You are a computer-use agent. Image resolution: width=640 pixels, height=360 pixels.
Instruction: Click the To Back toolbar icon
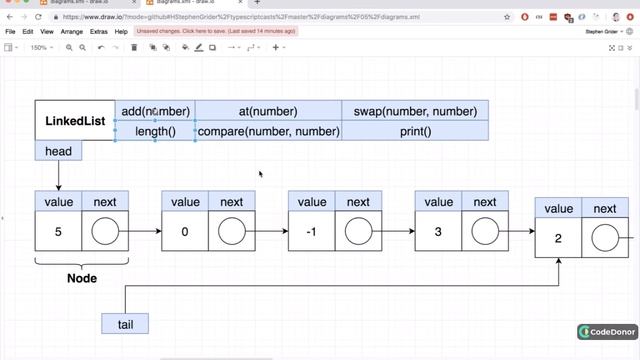[167, 48]
